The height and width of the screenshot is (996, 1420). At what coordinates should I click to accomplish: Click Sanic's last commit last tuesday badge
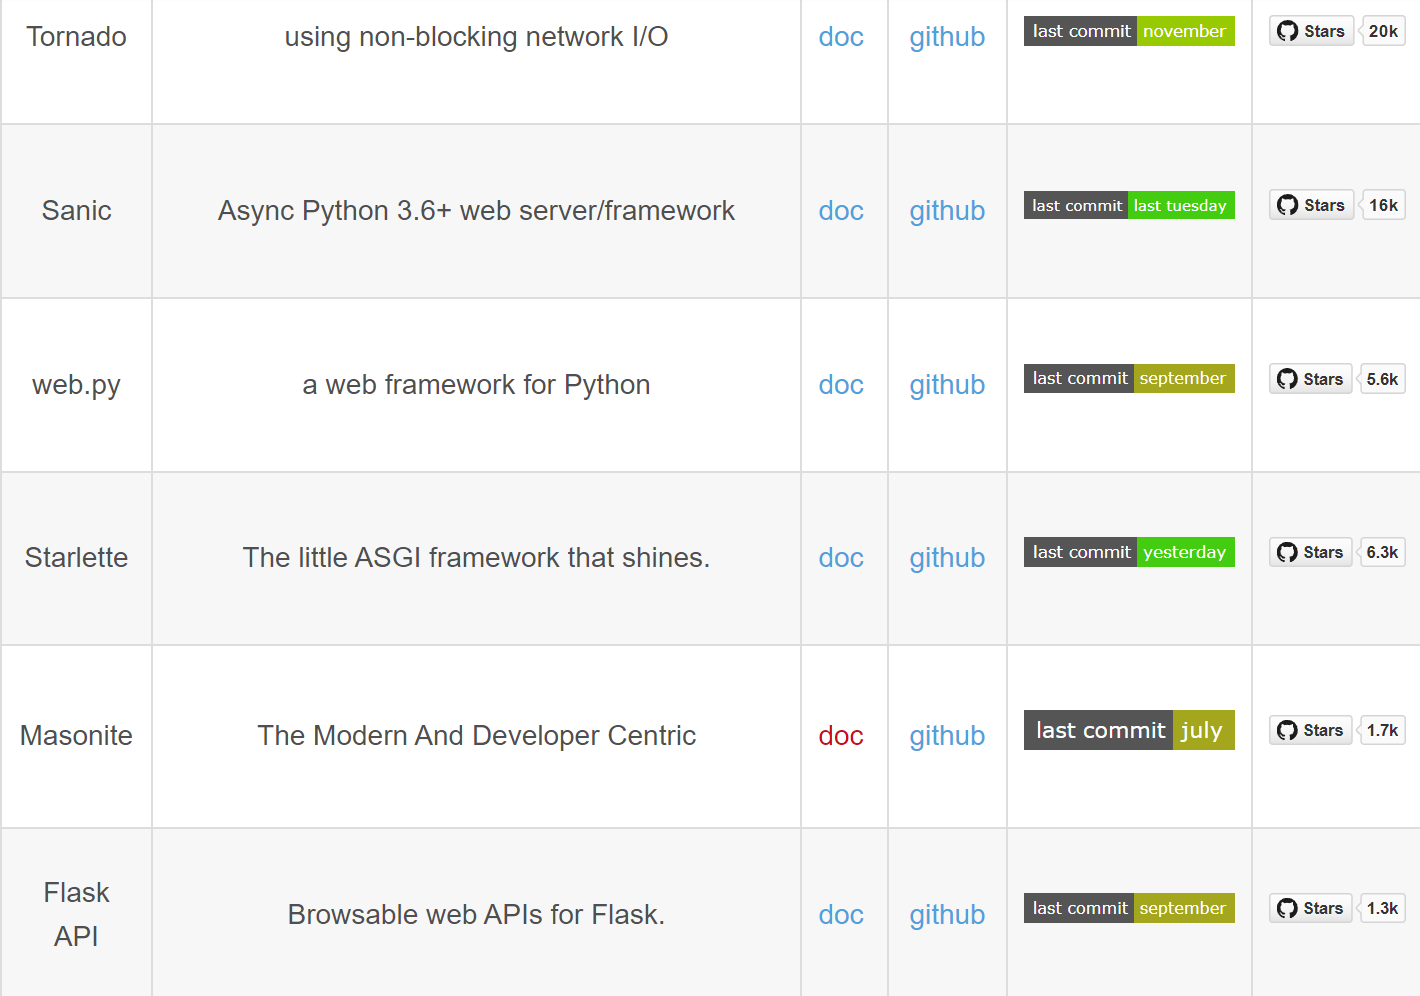coord(1129,205)
